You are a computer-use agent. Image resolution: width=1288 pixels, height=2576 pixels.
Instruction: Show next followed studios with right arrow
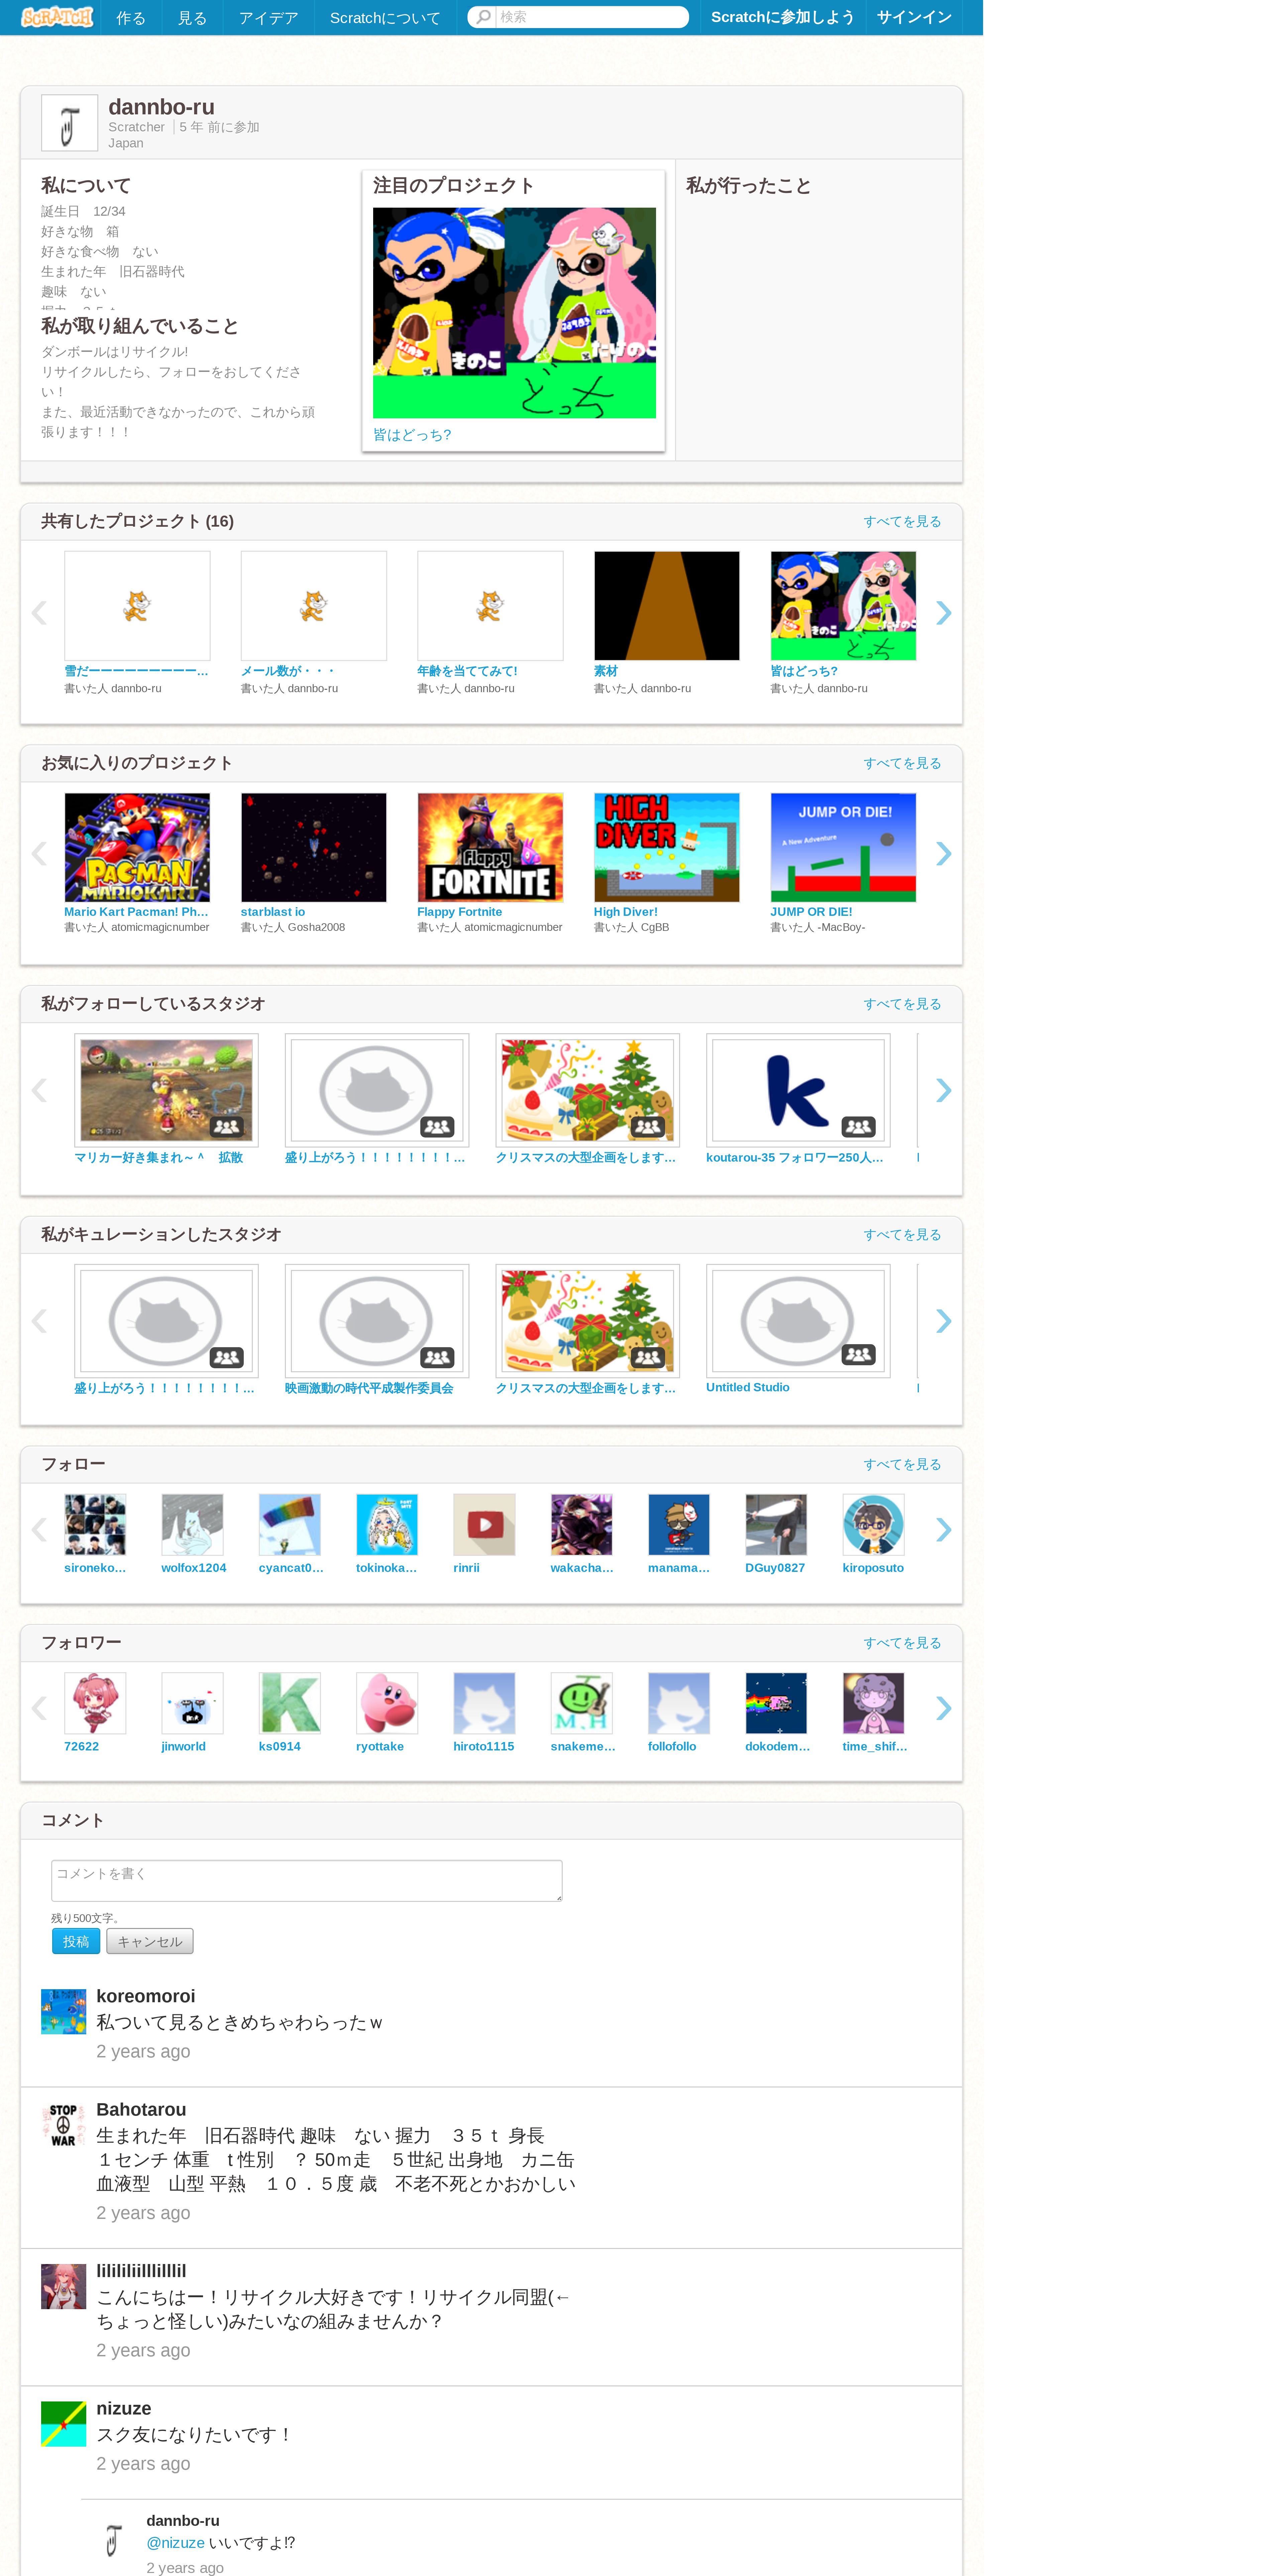(x=943, y=1090)
